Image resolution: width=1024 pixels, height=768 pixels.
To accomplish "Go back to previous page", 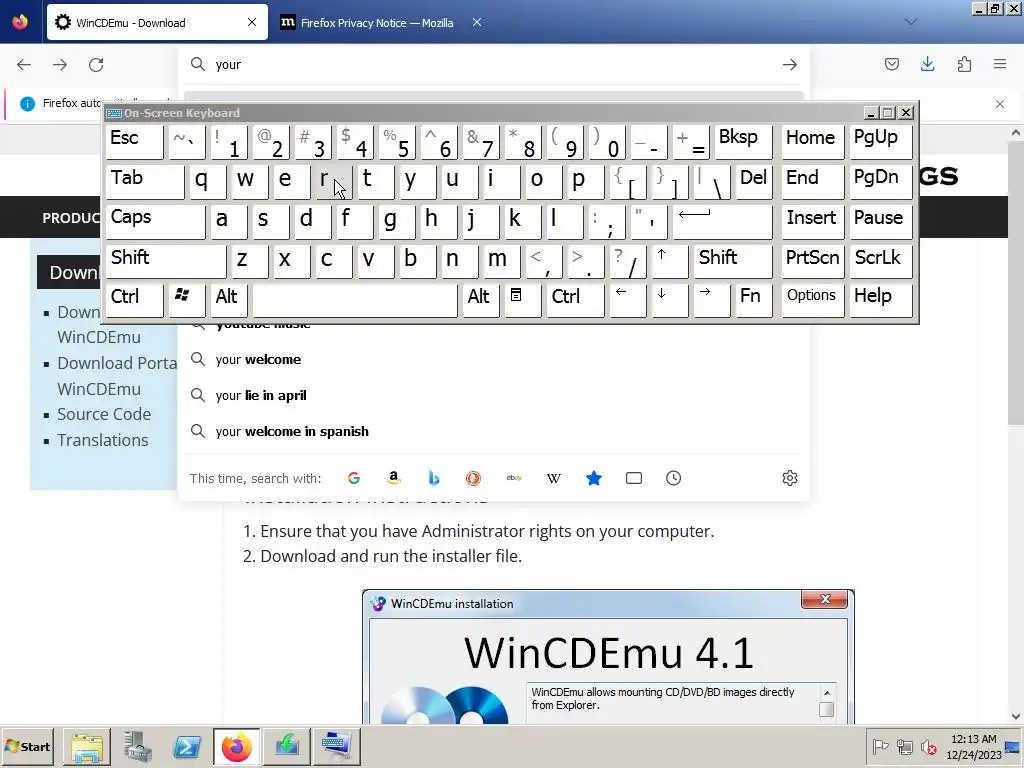I will click(24, 65).
